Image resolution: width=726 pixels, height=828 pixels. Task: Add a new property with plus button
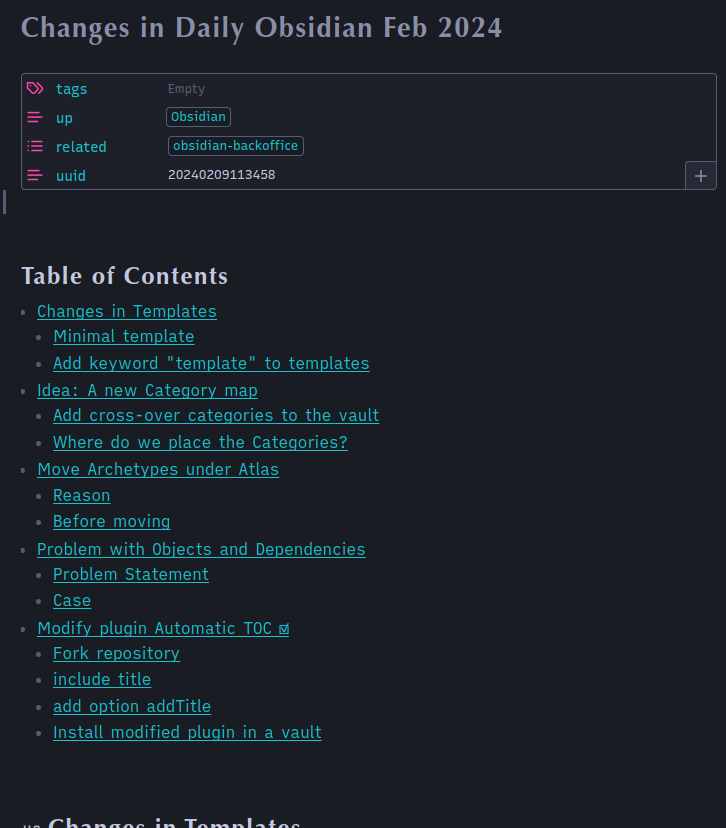click(701, 176)
